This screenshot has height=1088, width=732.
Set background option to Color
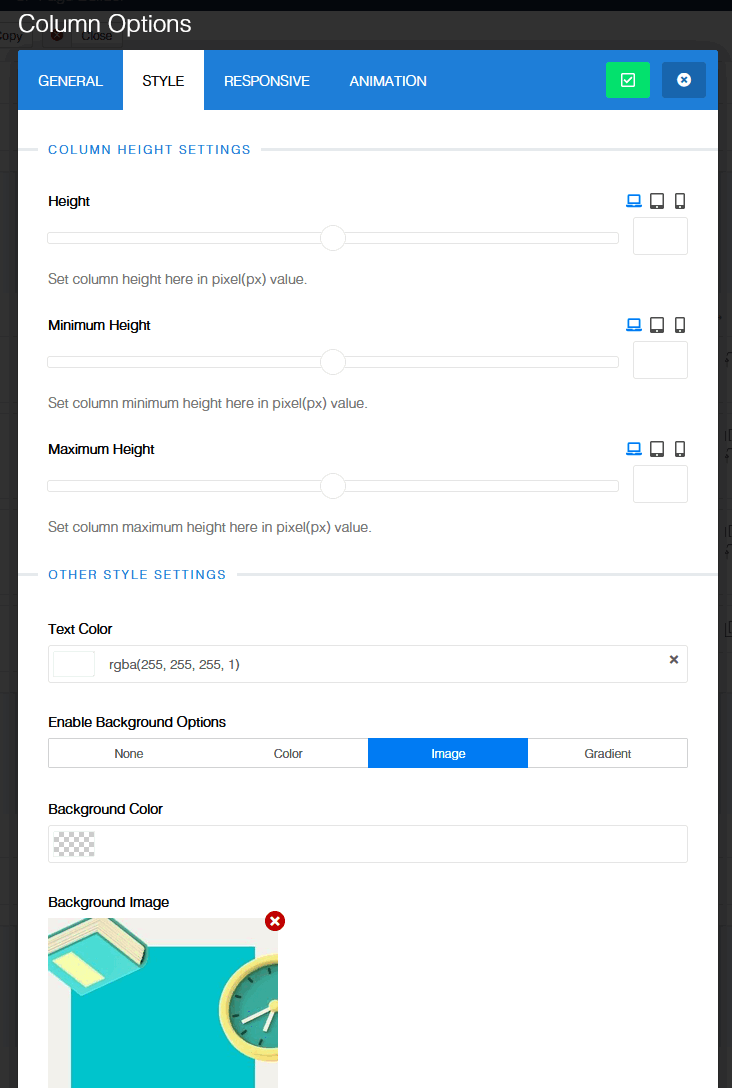click(x=288, y=754)
